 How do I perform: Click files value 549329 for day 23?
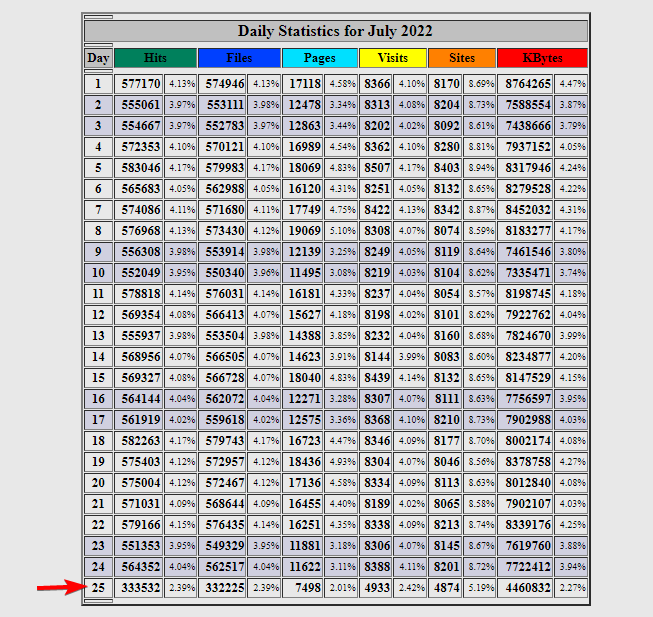click(x=222, y=545)
